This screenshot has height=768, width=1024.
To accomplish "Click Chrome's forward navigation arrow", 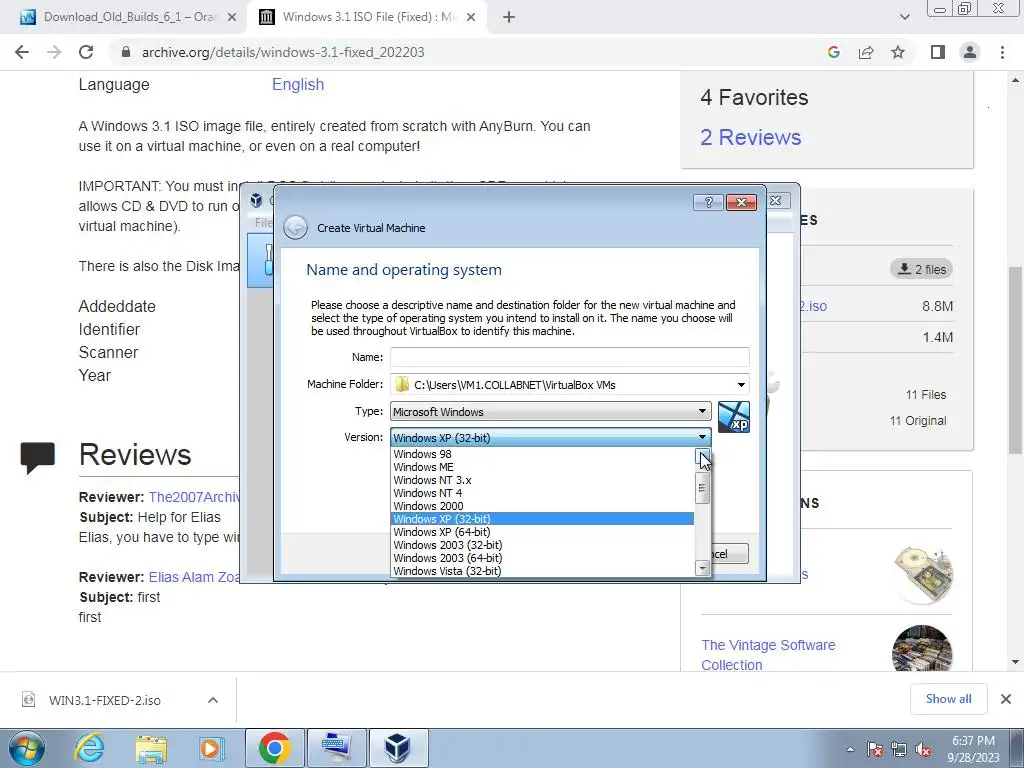I will tap(54, 52).
